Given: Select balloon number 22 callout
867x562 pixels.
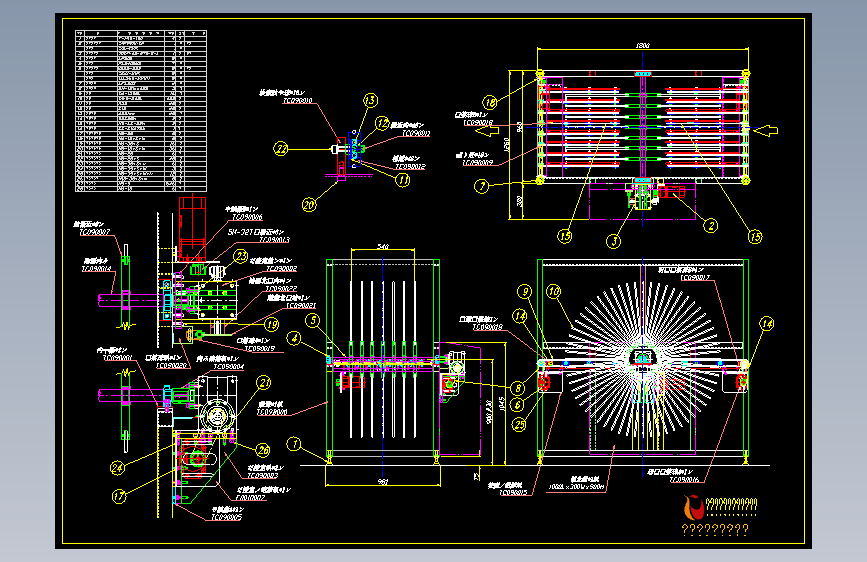Looking at the screenshot, I should click(x=281, y=149).
